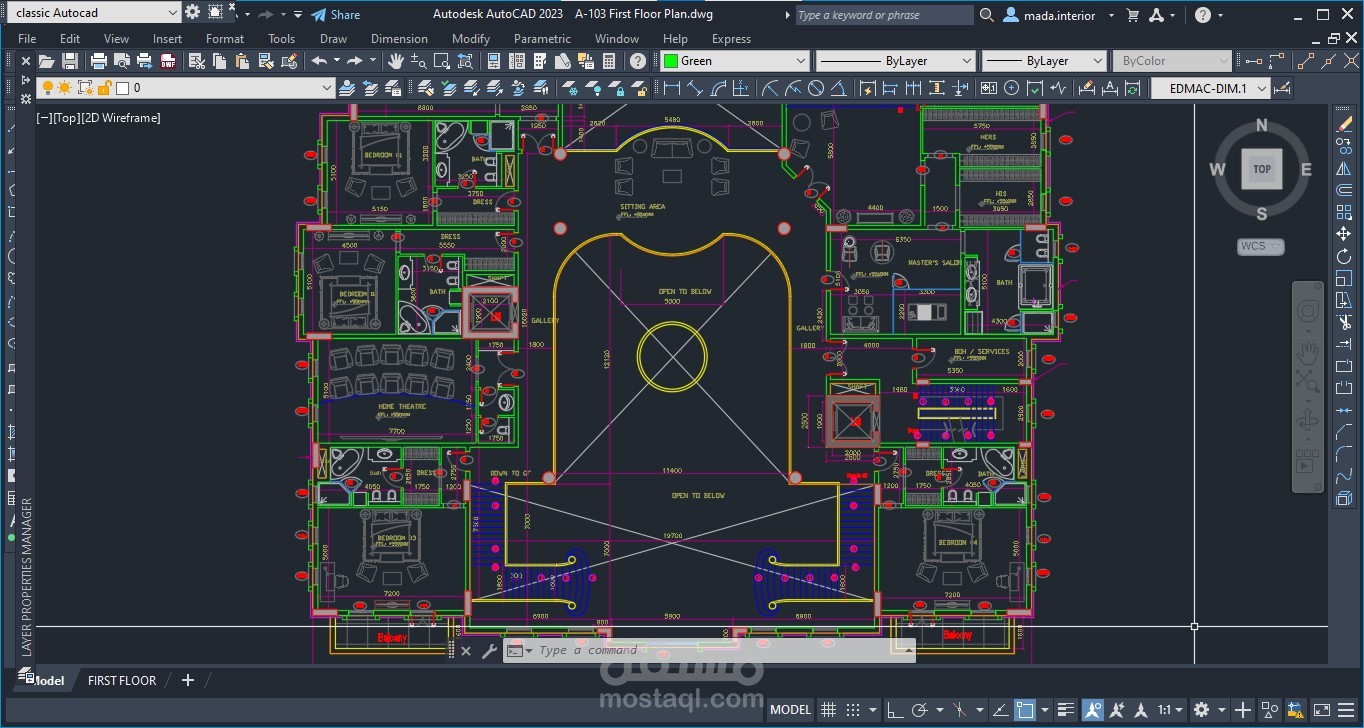This screenshot has width=1364, height=728.
Task: Toggle ortho mode in status bar
Action: [894, 710]
